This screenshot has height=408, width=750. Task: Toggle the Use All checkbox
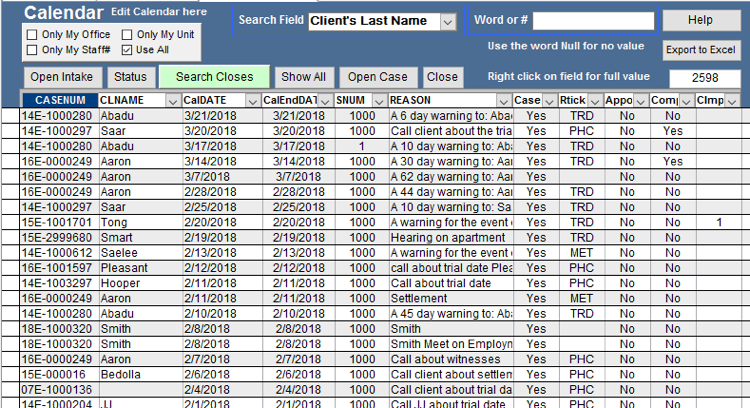[127, 49]
